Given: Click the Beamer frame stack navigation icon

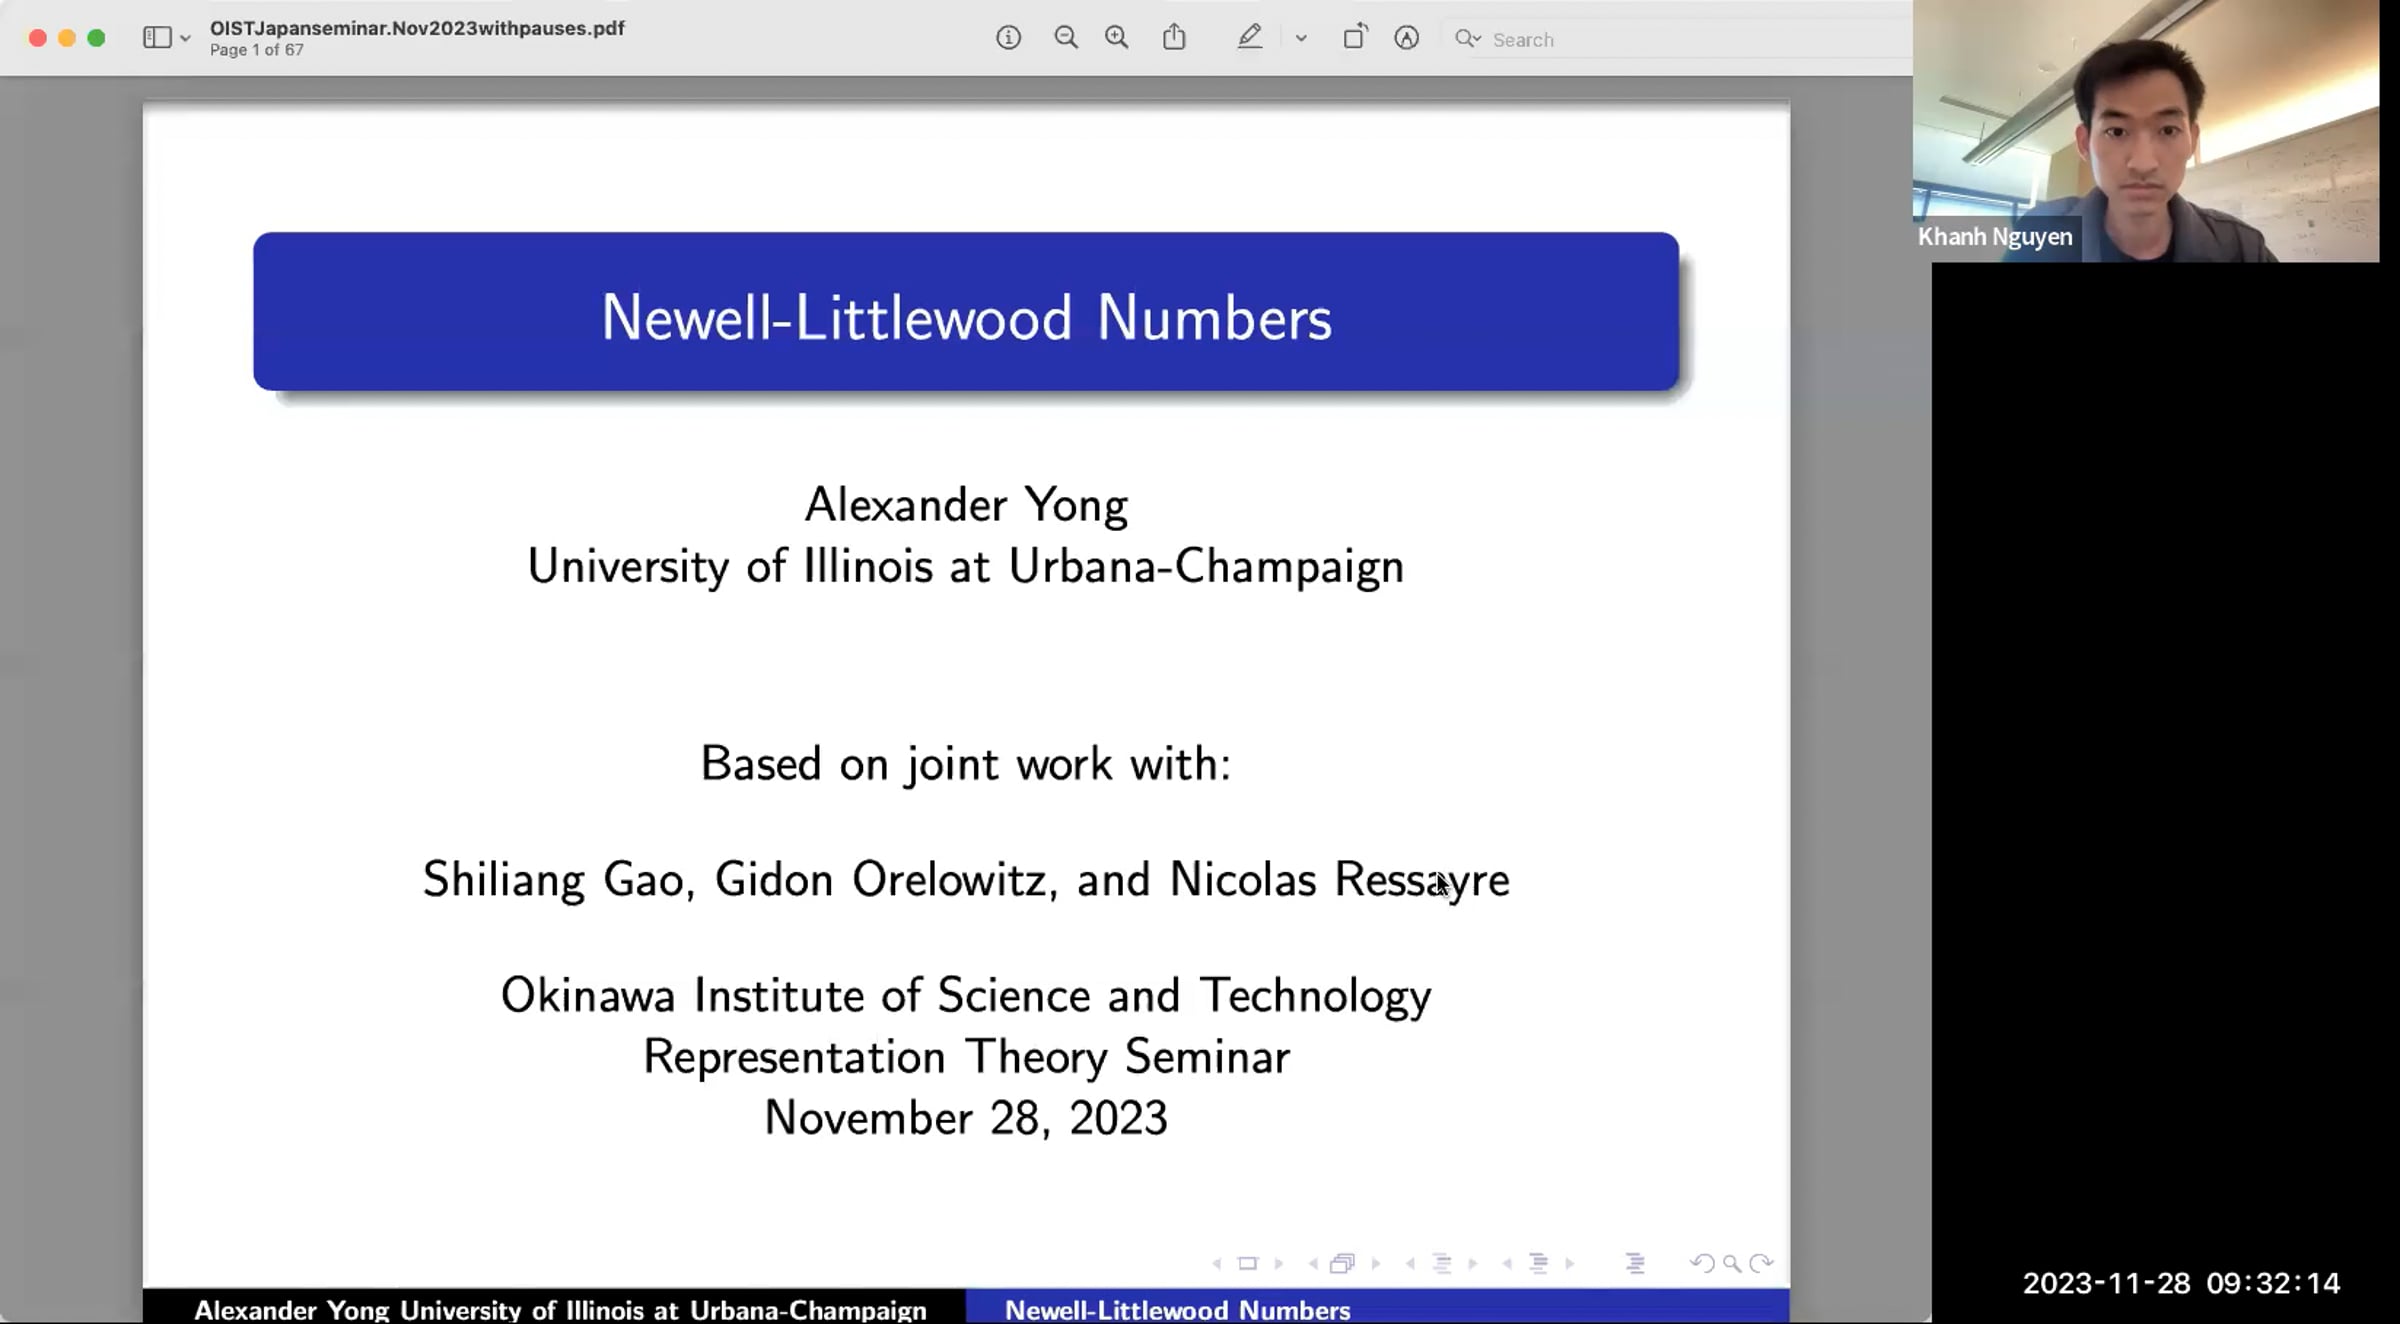Looking at the screenshot, I should (1342, 1264).
